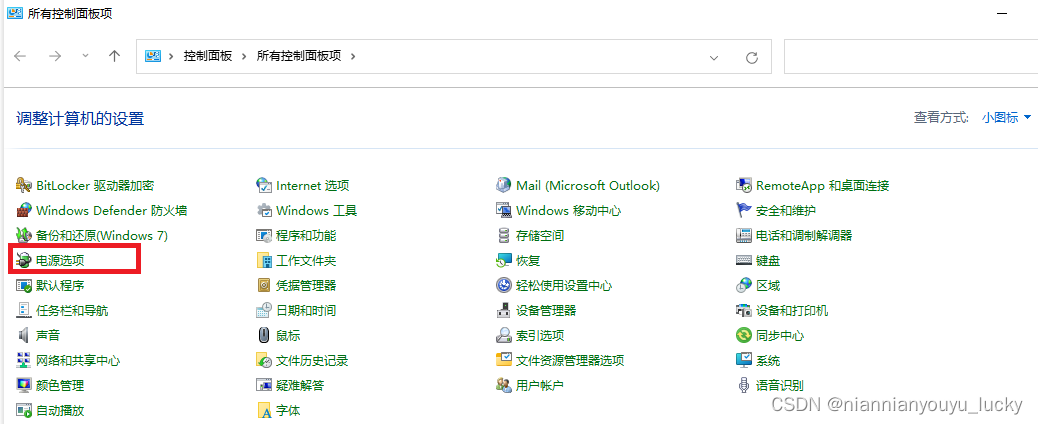
Task: Open the 程序和功能 text link
Action: click(306, 236)
